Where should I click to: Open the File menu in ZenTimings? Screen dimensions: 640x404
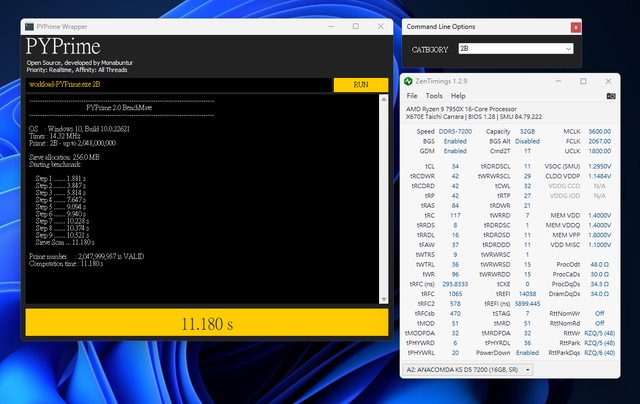pyautogui.click(x=411, y=96)
